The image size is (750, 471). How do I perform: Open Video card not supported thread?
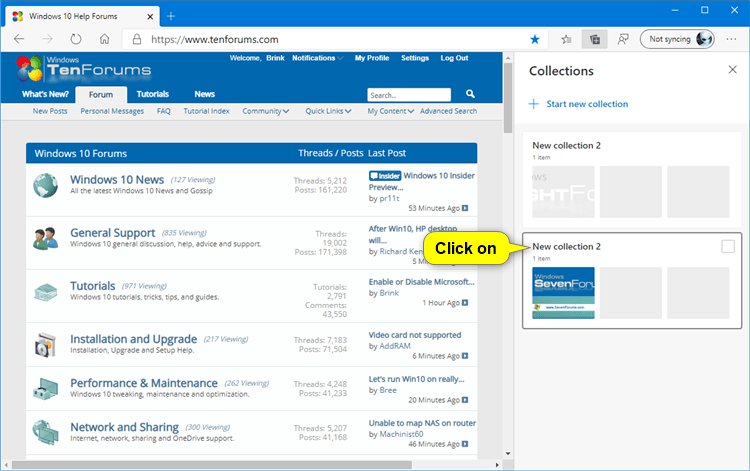415,335
